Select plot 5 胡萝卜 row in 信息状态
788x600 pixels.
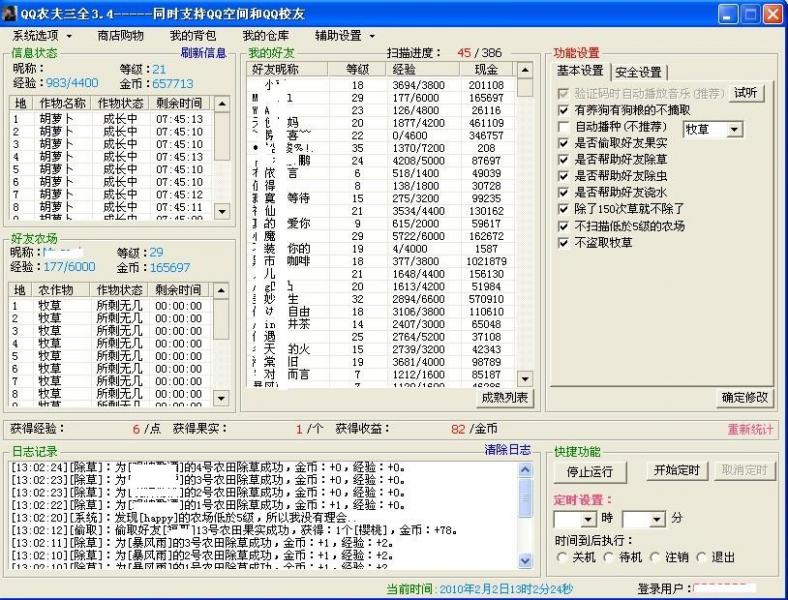(112, 169)
